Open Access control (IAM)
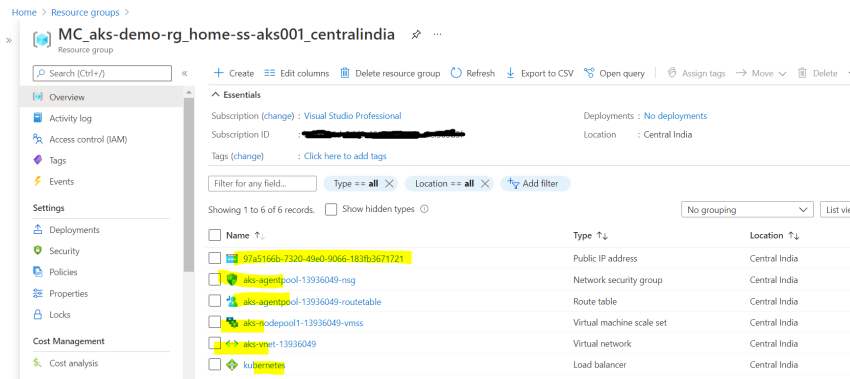The width and height of the screenshot is (850, 379). point(88,139)
